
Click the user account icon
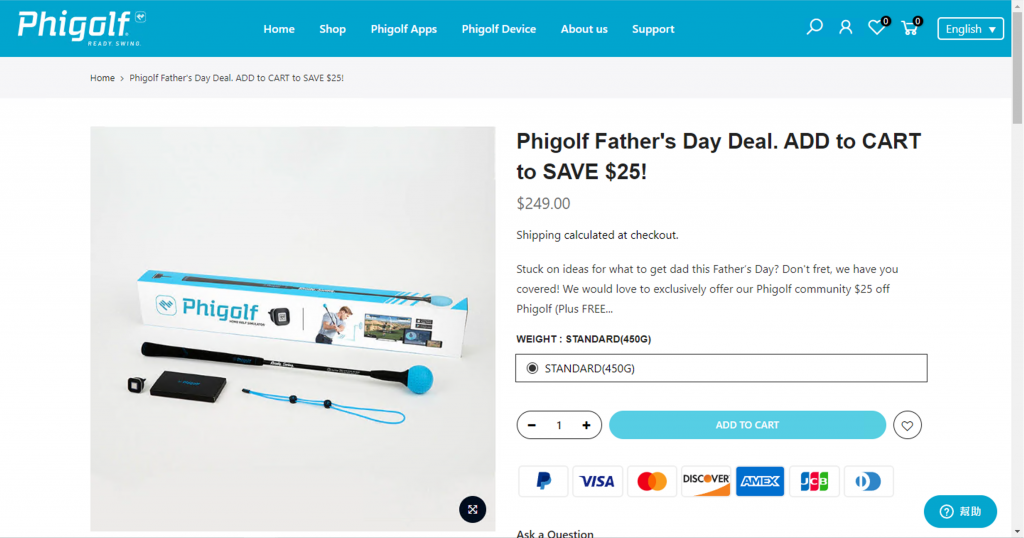[x=846, y=28]
